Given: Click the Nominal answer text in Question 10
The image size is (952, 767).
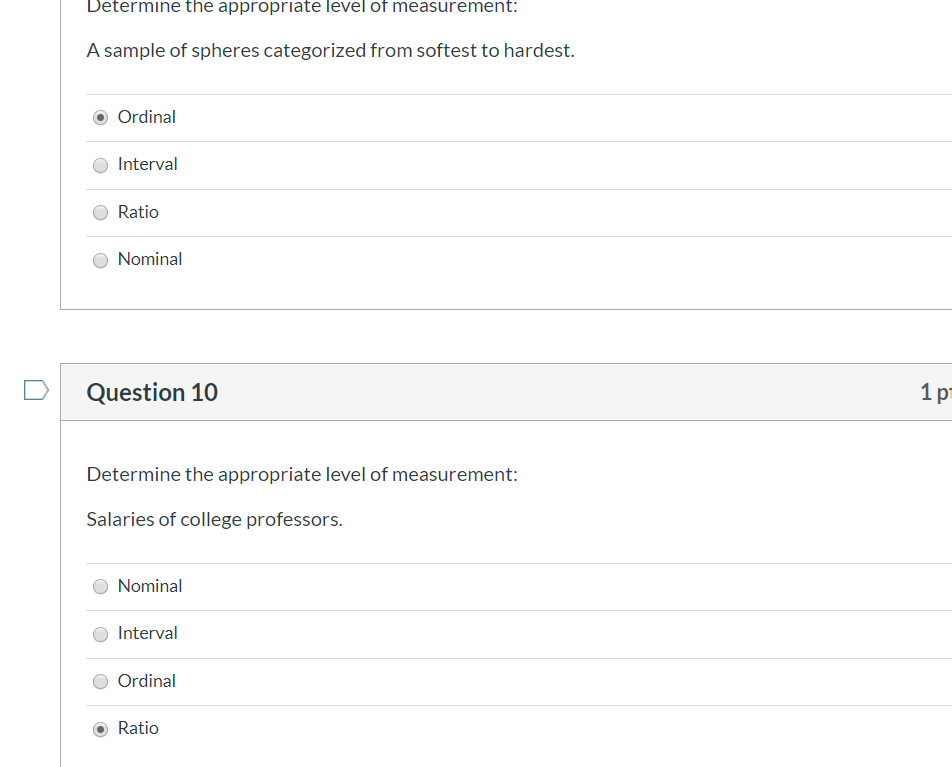Looking at the screenshot, I should point(149,586).
